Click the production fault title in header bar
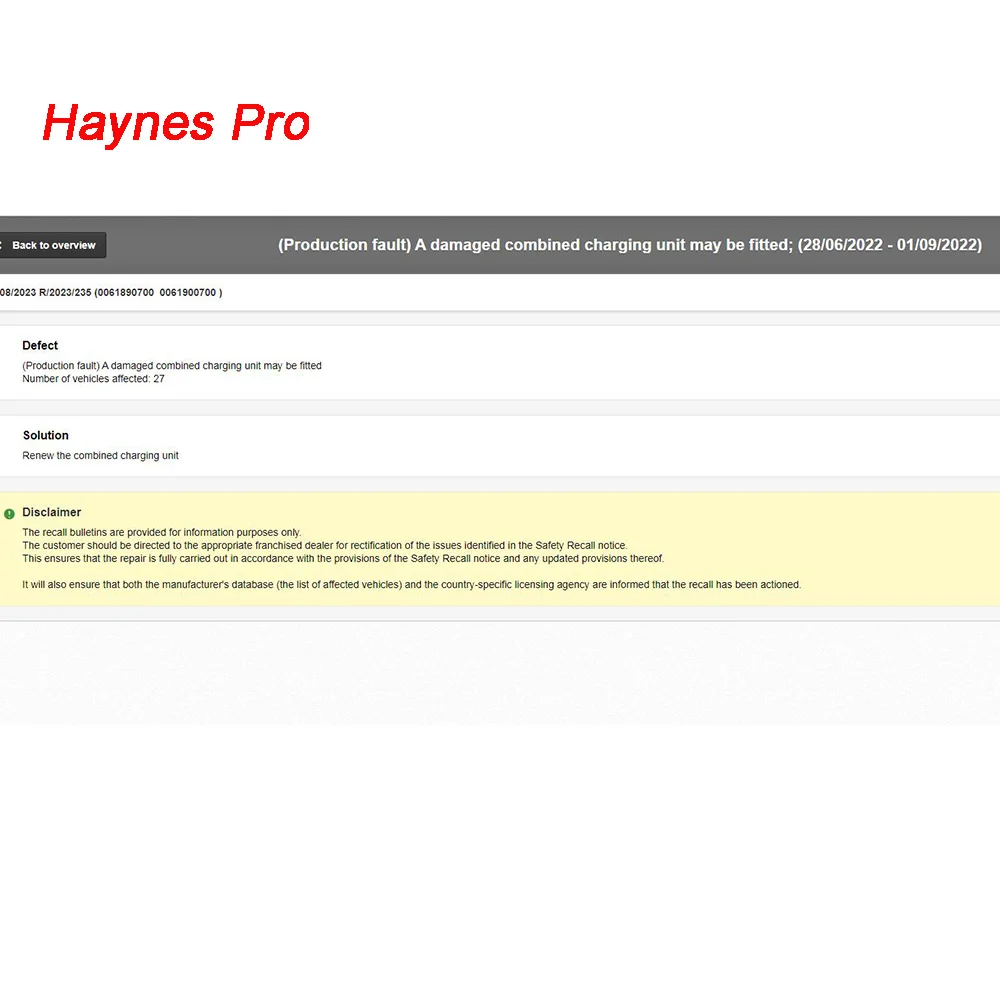 pos(629,245)
